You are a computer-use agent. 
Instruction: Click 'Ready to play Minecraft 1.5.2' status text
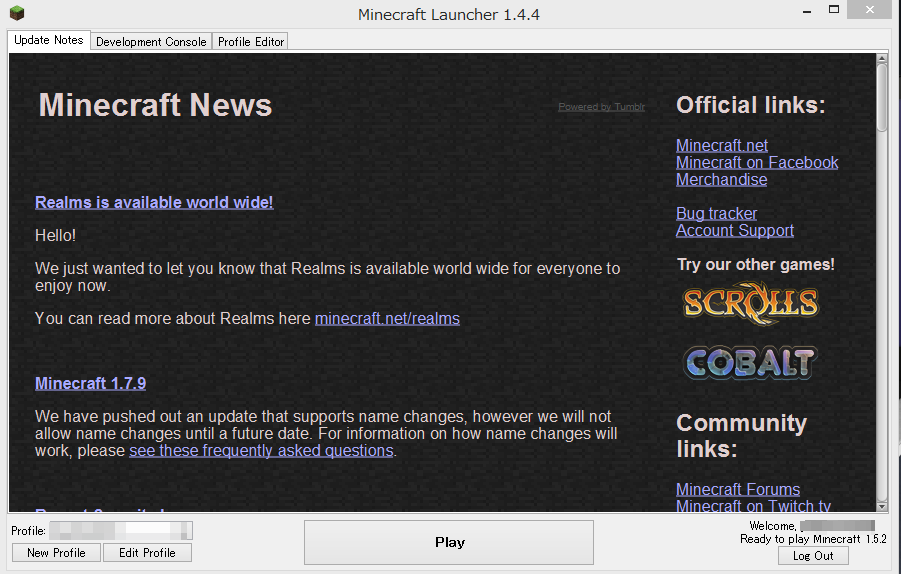(x=813, y=539)
